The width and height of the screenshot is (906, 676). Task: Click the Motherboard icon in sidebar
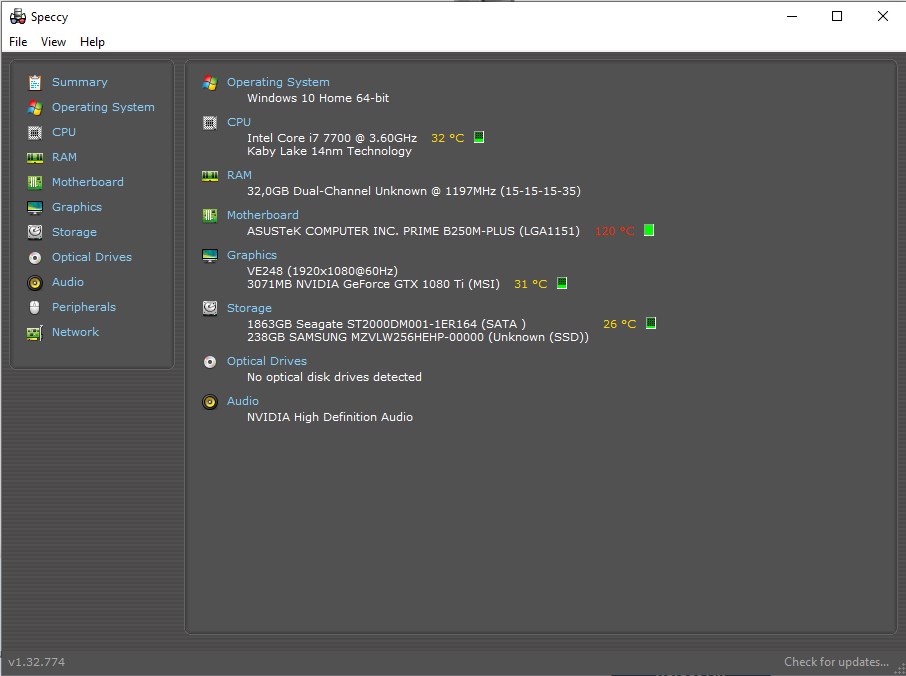pos(35,182)
